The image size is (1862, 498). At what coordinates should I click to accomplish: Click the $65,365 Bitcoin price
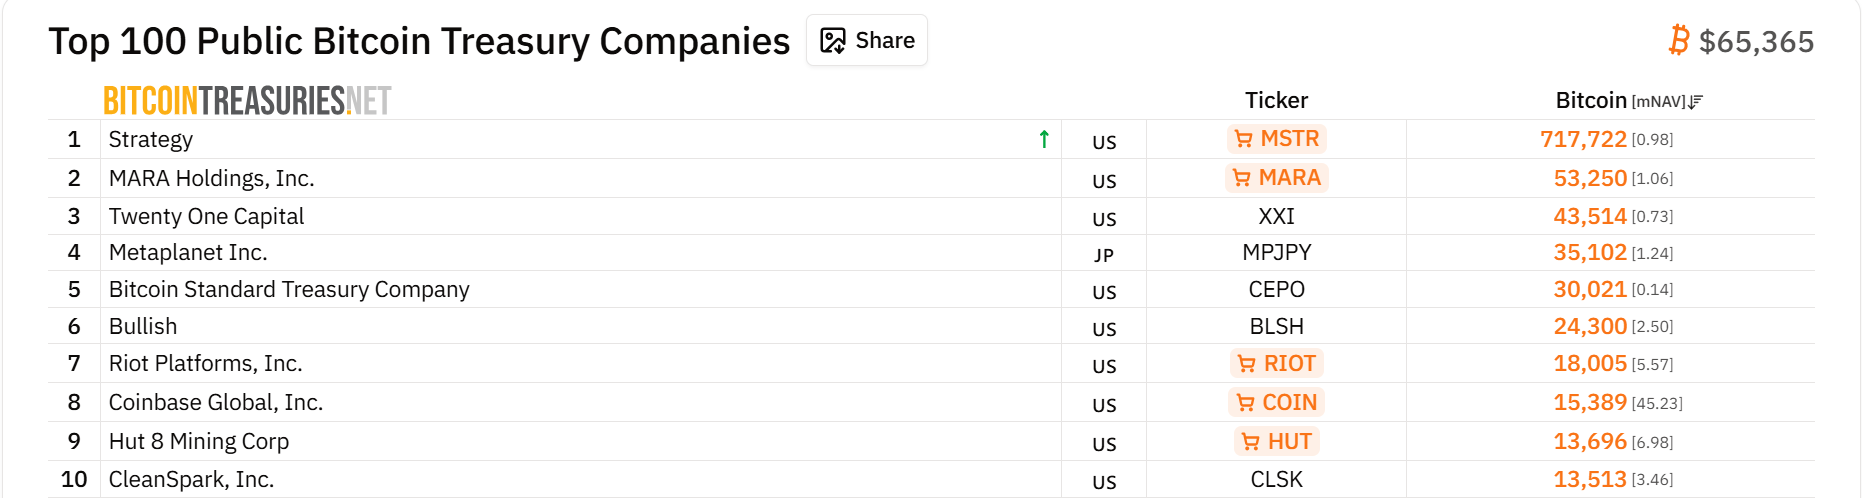tap(1756, 42)
